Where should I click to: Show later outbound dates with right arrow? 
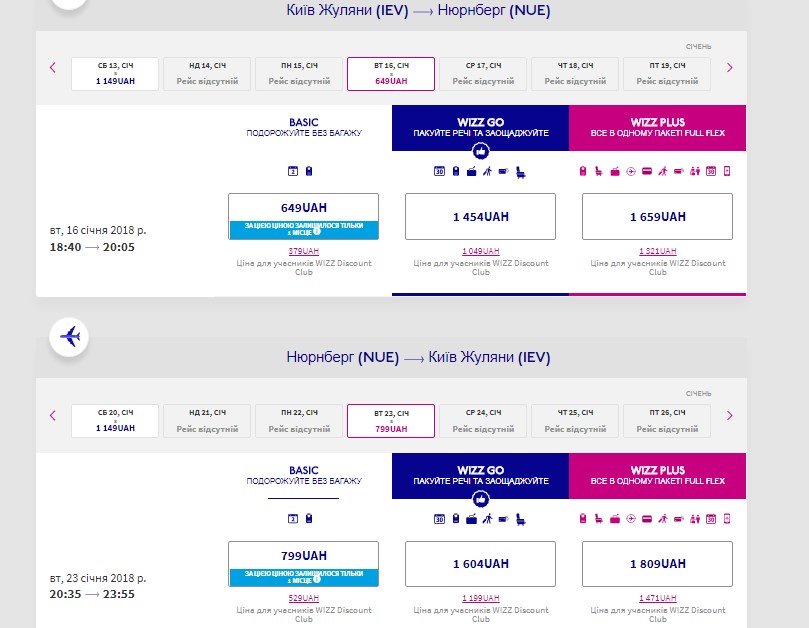tap(729, 68)
